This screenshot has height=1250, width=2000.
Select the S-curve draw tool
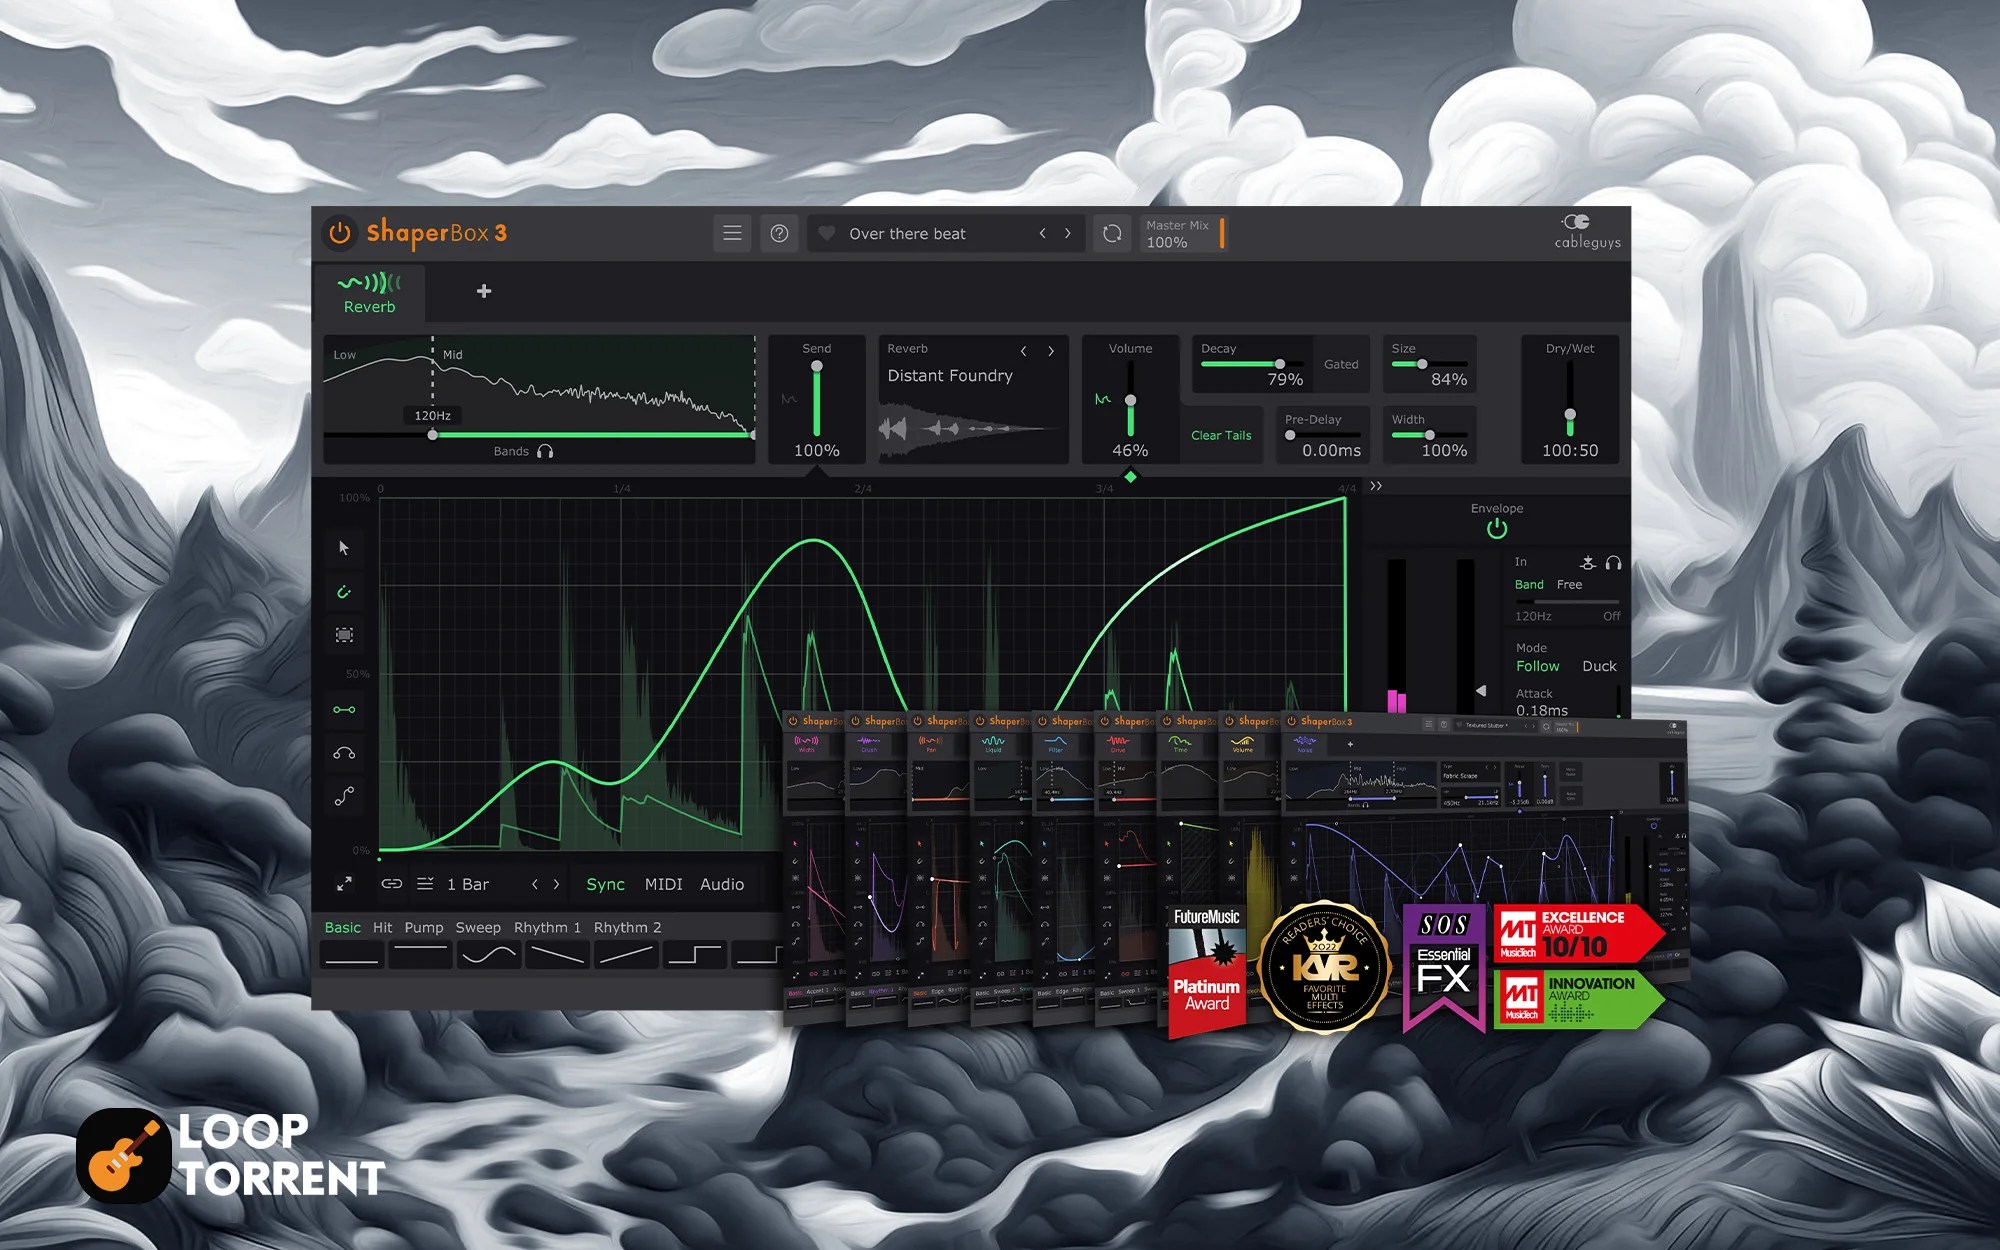point(344,797)
